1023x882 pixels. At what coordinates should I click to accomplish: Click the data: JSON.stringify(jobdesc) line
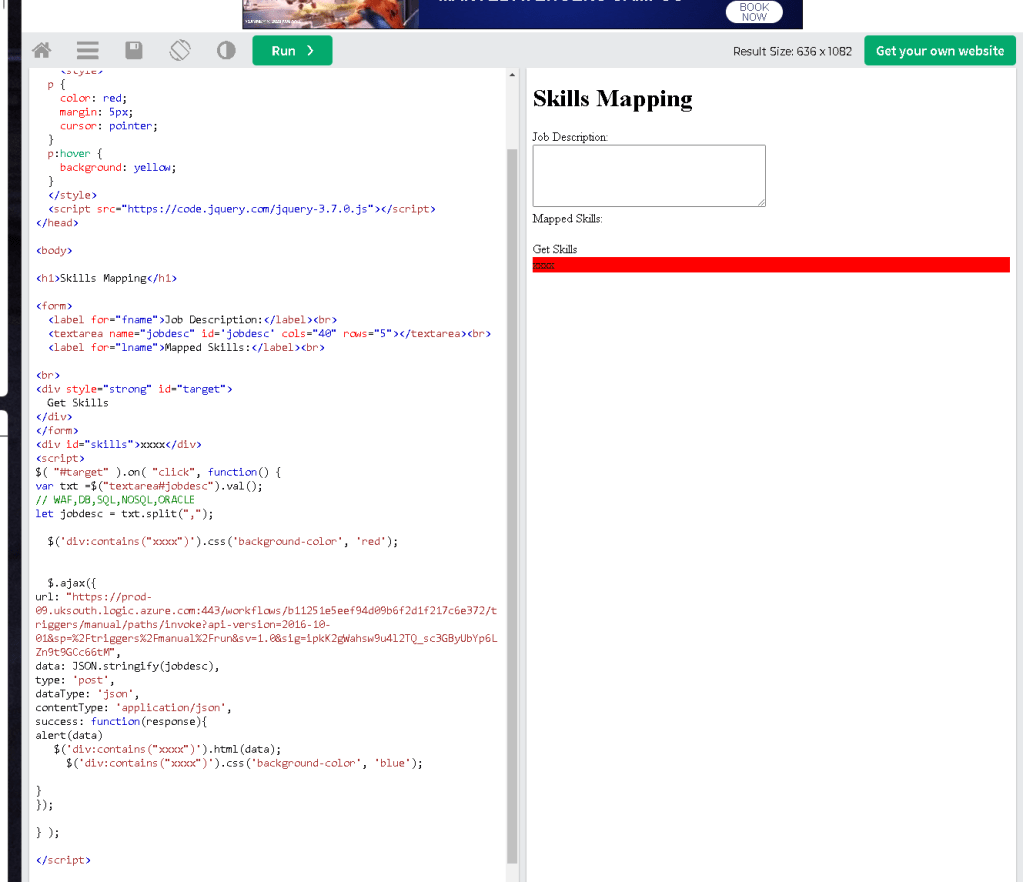pyautogui.click(x=127, y=666)
